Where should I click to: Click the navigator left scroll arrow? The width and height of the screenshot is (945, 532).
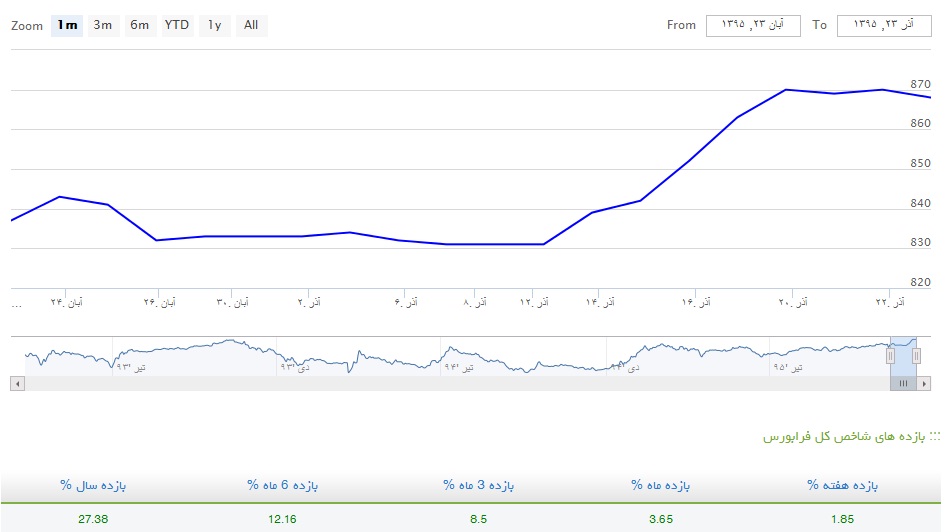click(x=17, y=384)
